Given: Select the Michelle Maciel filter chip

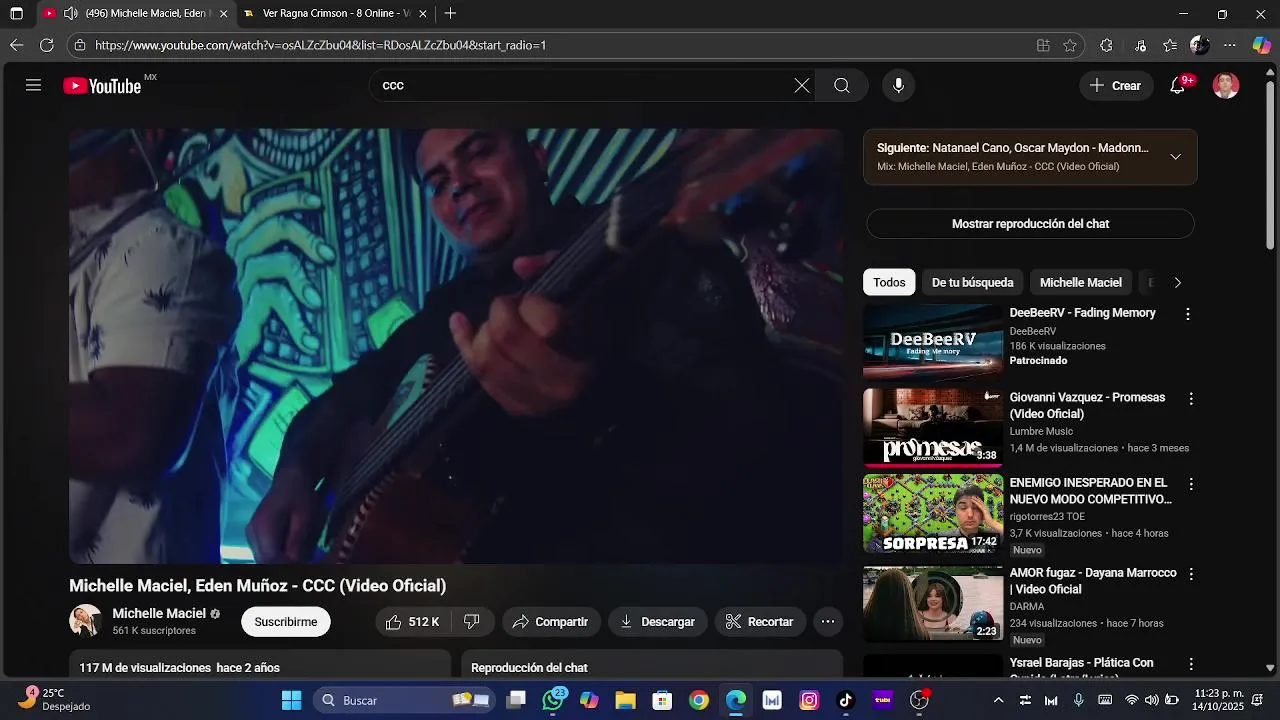Looking at the screenshot, I should pyautogui.click(x=1081, y=283).
